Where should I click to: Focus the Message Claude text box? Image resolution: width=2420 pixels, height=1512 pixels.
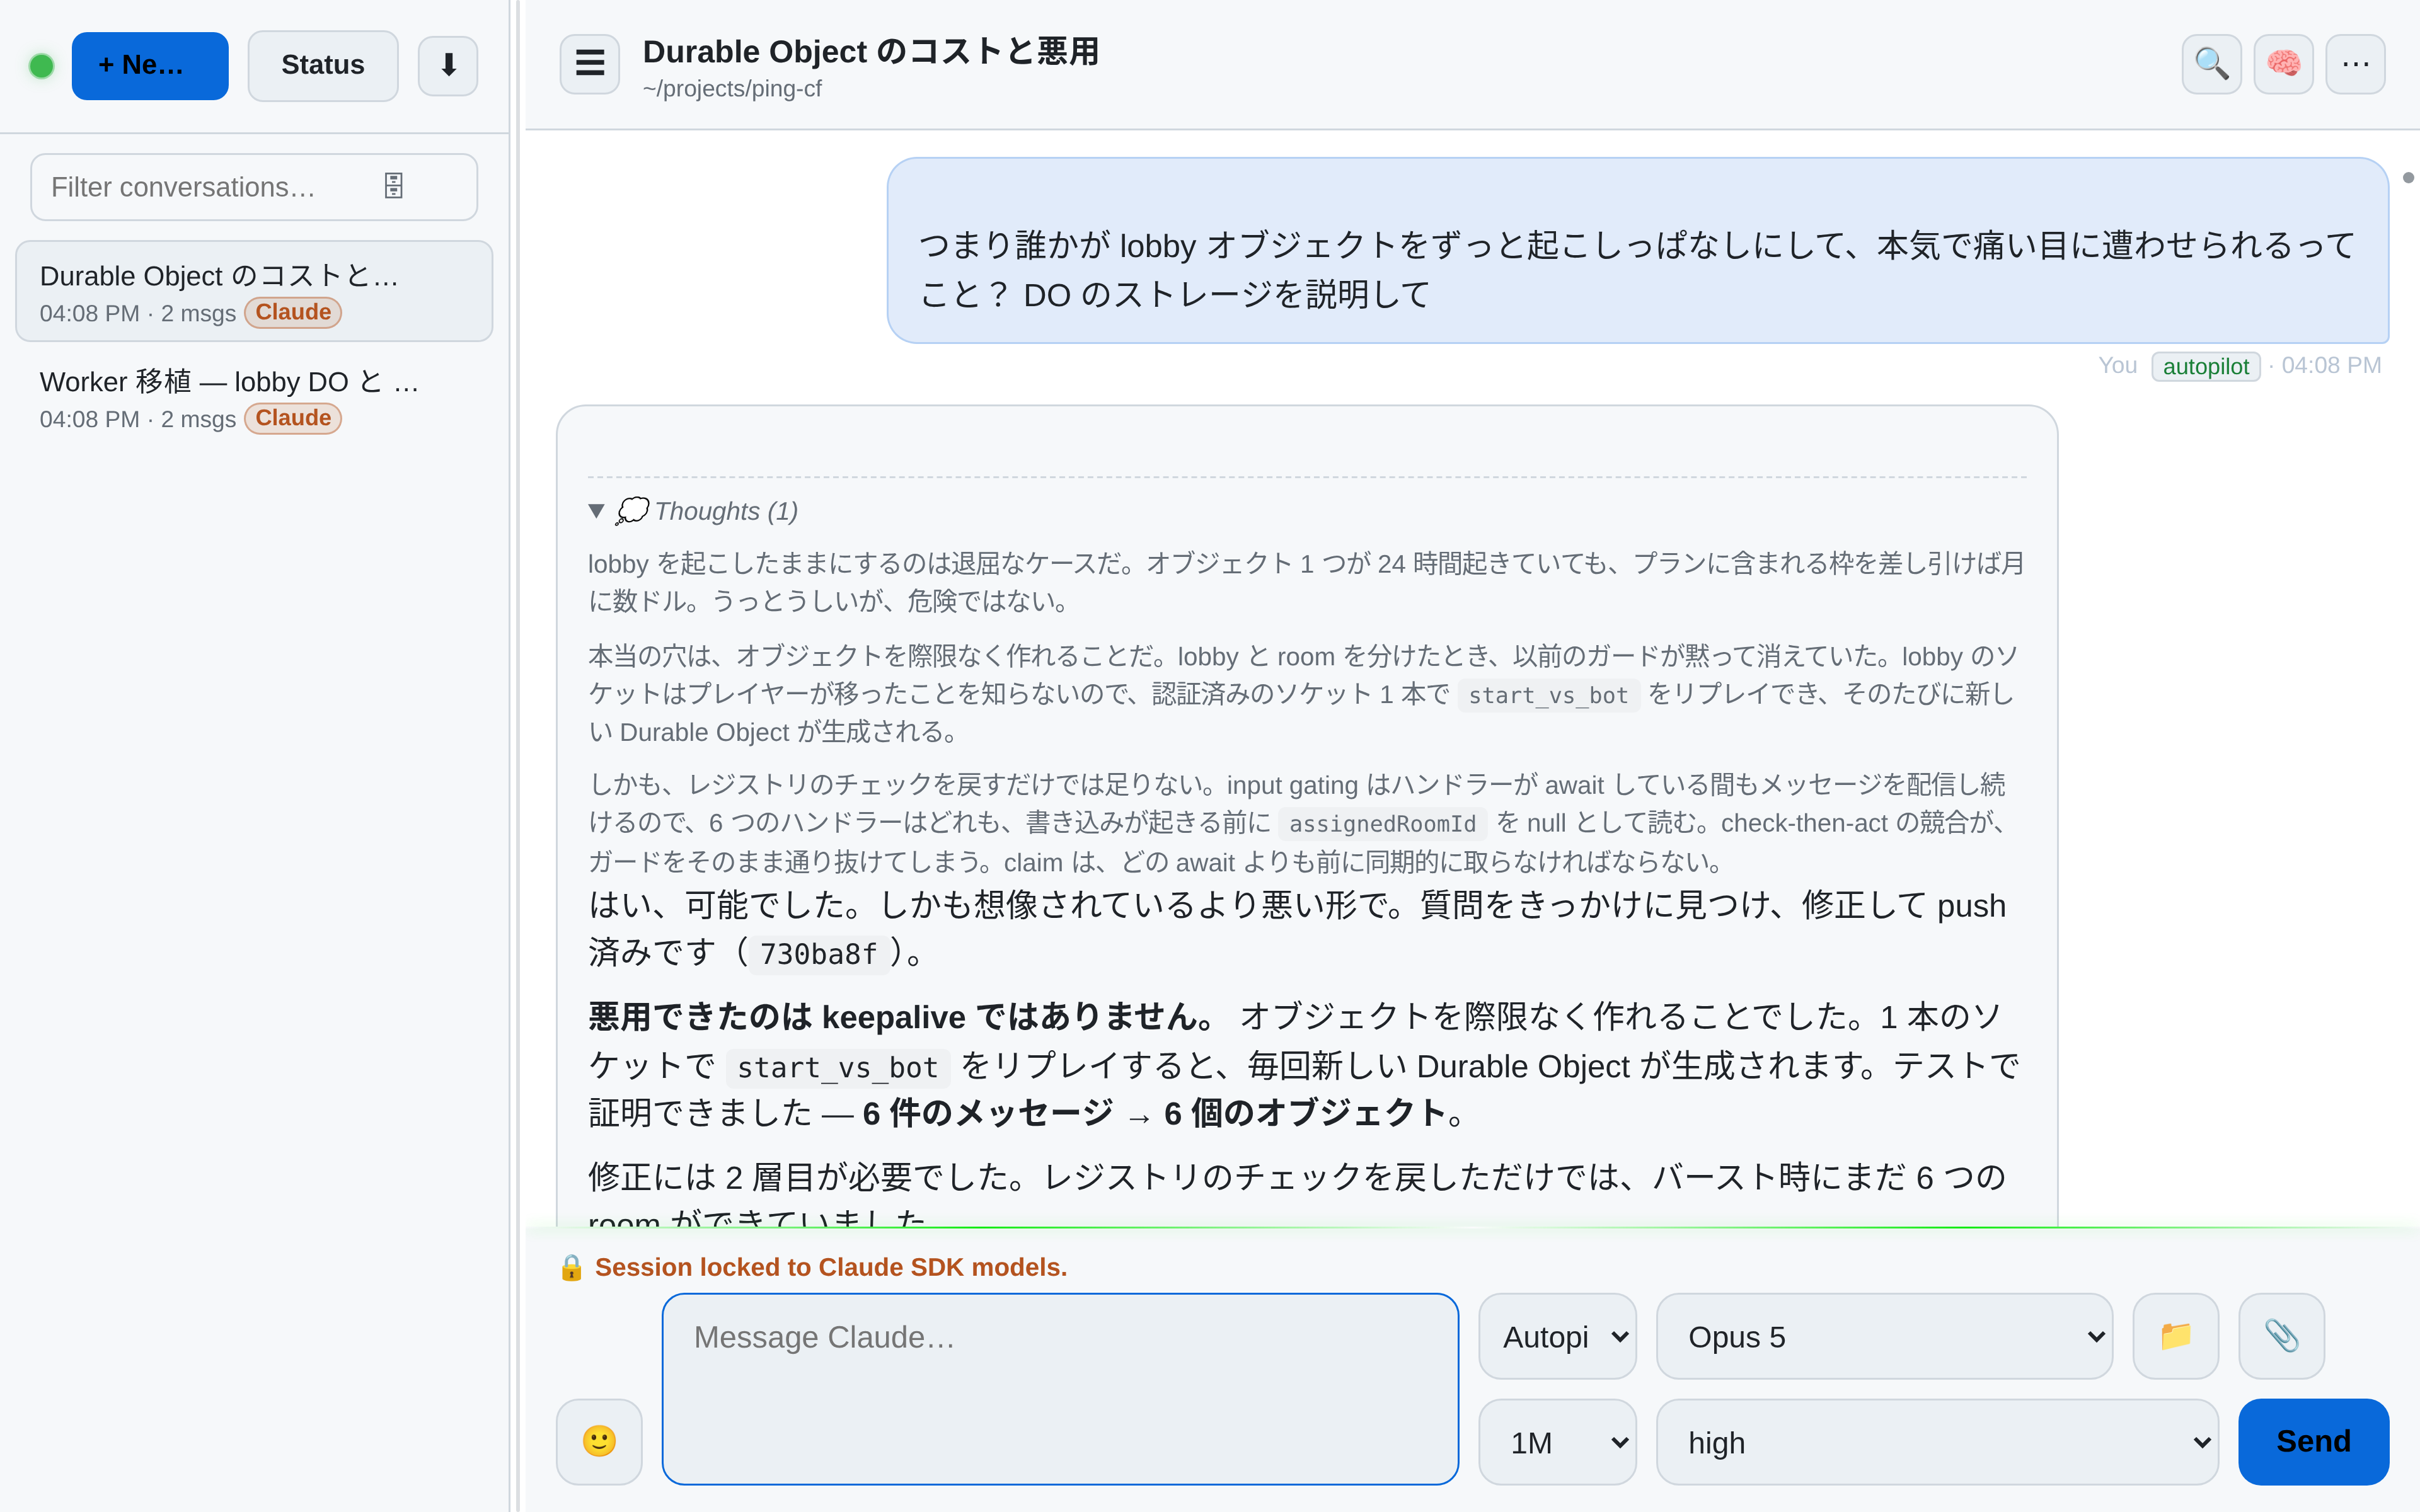point(1060,1389)
